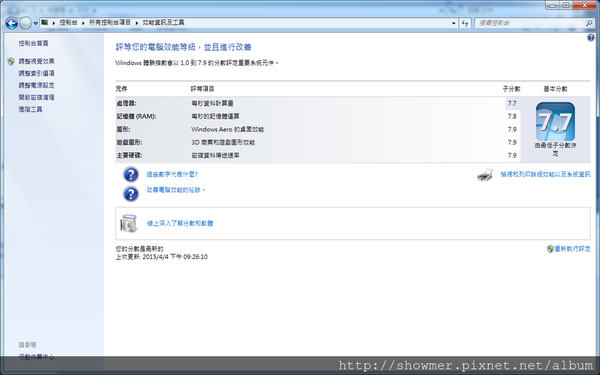
Task: Click the 7.7 base score badge
Action: tap(555, 122)
